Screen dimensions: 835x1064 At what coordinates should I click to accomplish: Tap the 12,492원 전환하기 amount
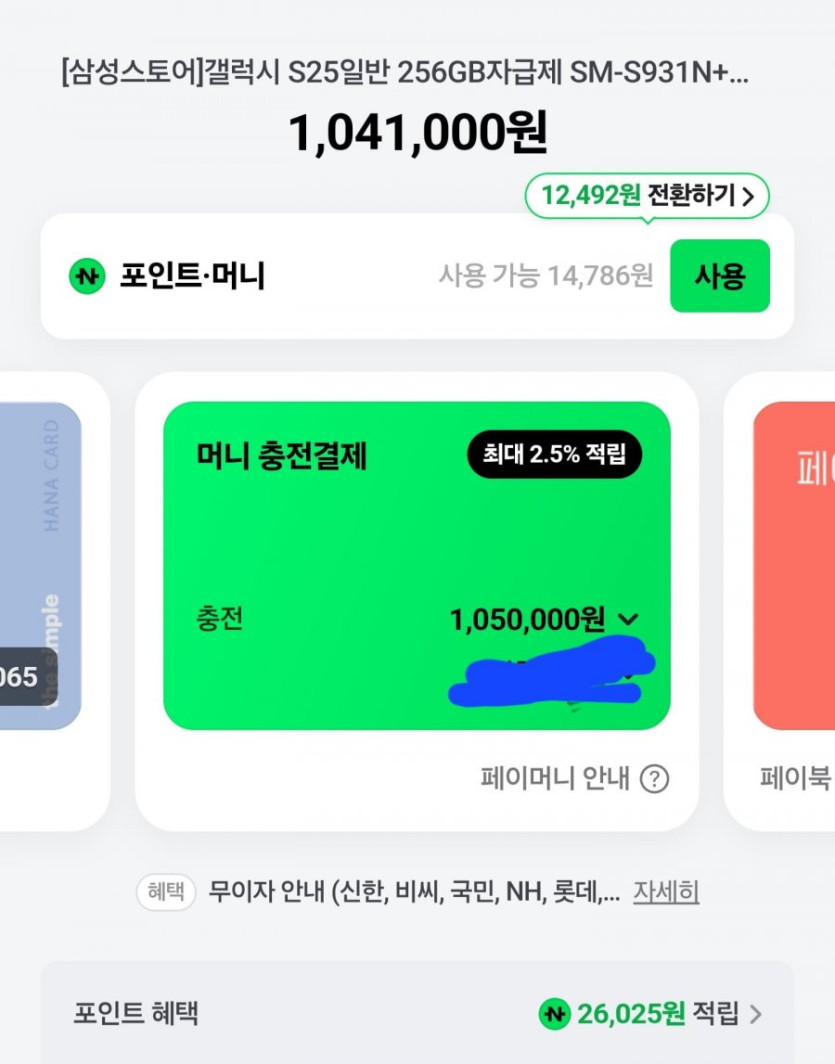point(590,196)
